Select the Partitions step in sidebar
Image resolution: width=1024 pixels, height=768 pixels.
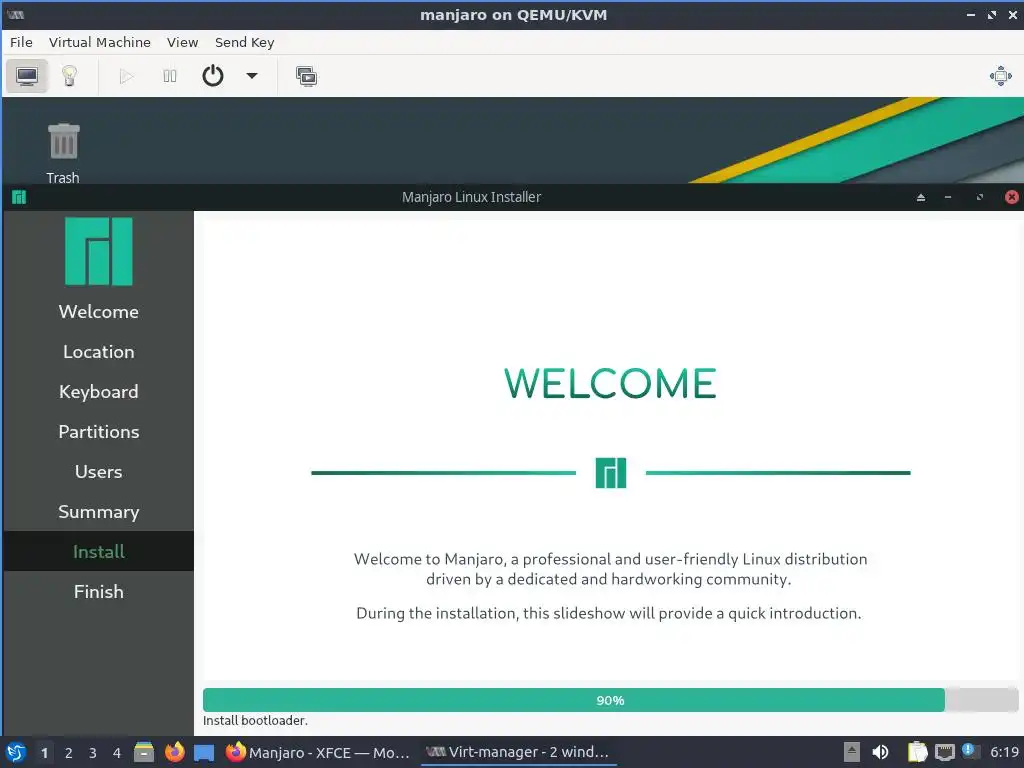[x=99, y=432]
